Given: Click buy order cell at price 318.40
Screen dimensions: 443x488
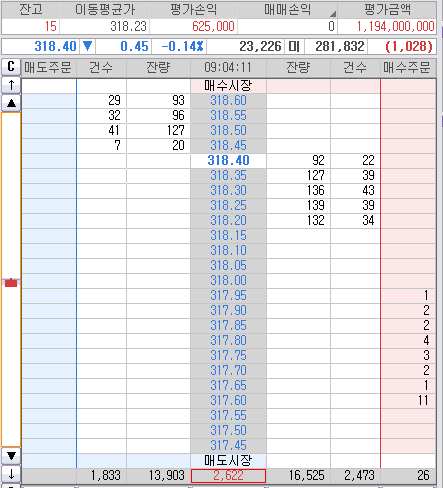Looking at the screenshot, I should pos(408,161).
